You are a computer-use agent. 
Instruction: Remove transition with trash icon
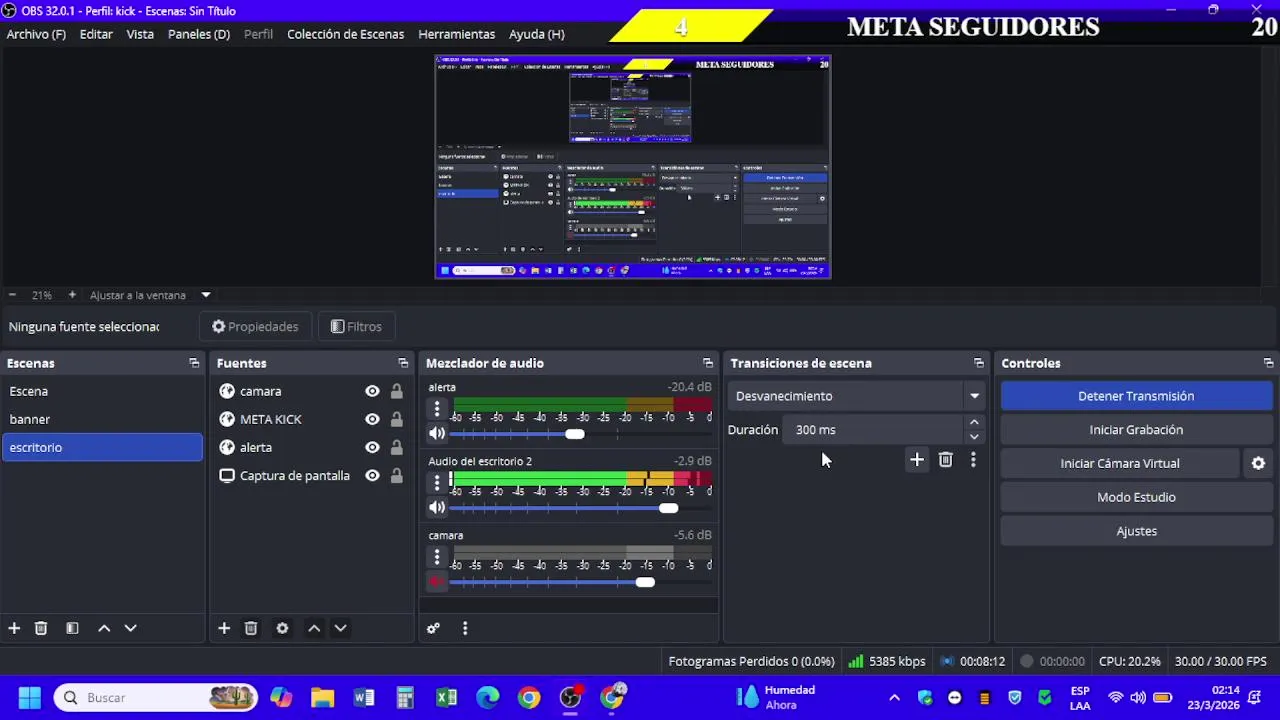coord(945,460)
